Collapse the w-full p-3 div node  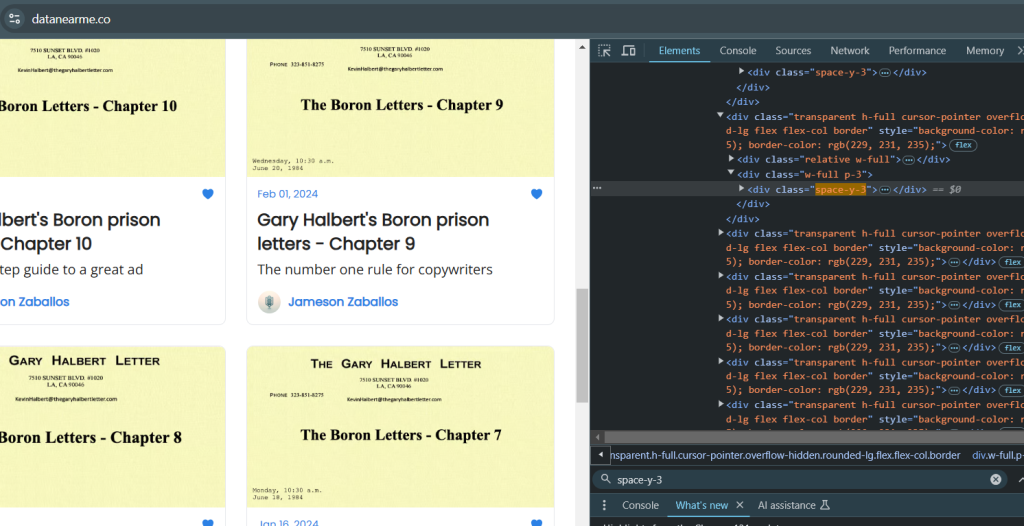click(731, 174)
